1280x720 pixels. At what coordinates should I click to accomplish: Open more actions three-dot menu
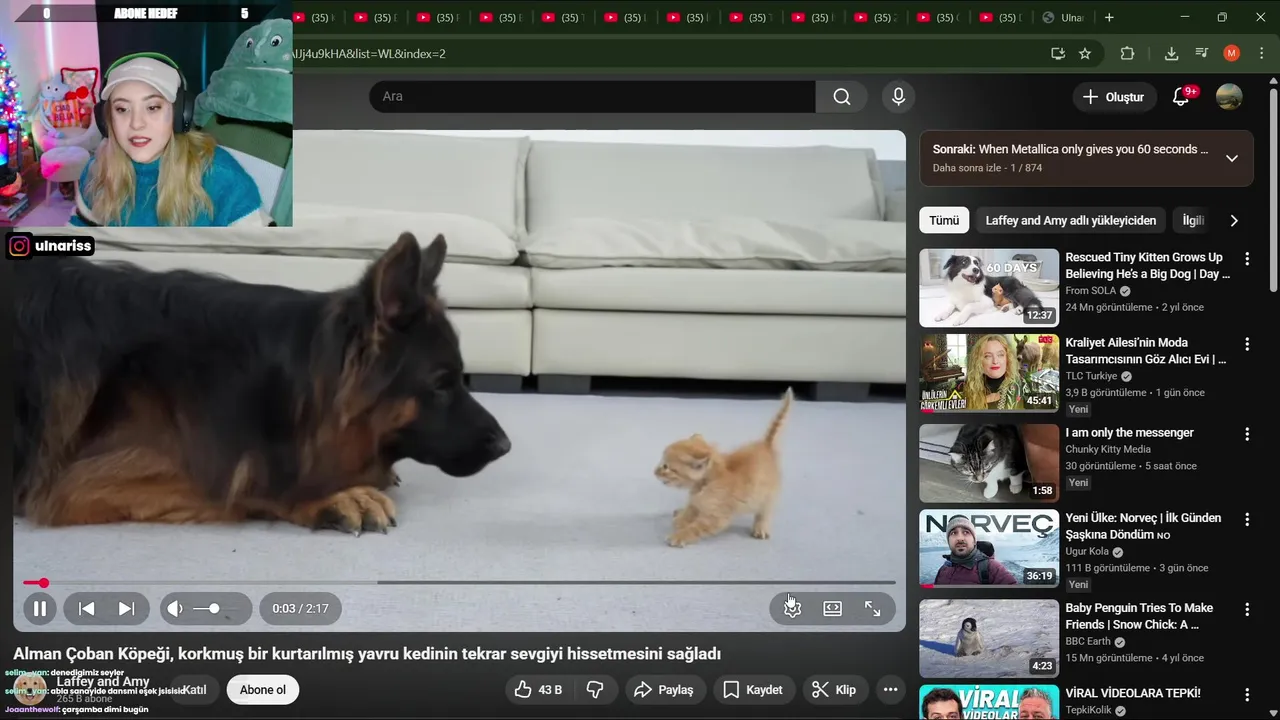[890, 690]
